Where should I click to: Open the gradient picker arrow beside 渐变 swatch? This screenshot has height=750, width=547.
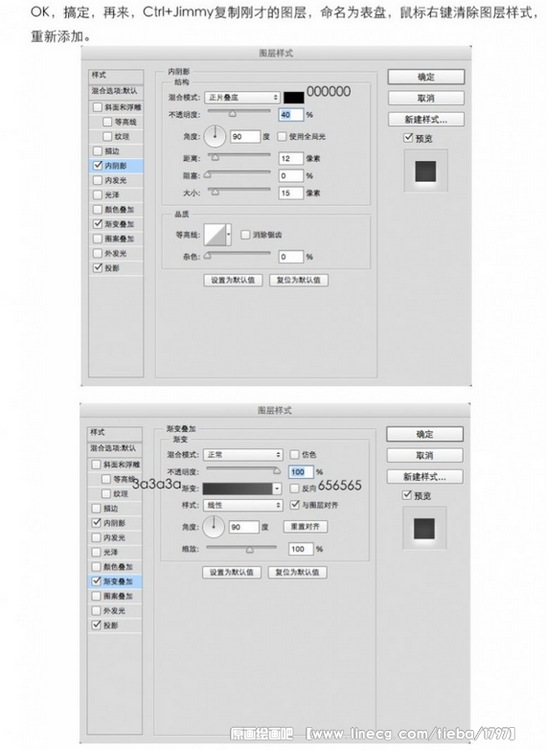pos(277,488)
